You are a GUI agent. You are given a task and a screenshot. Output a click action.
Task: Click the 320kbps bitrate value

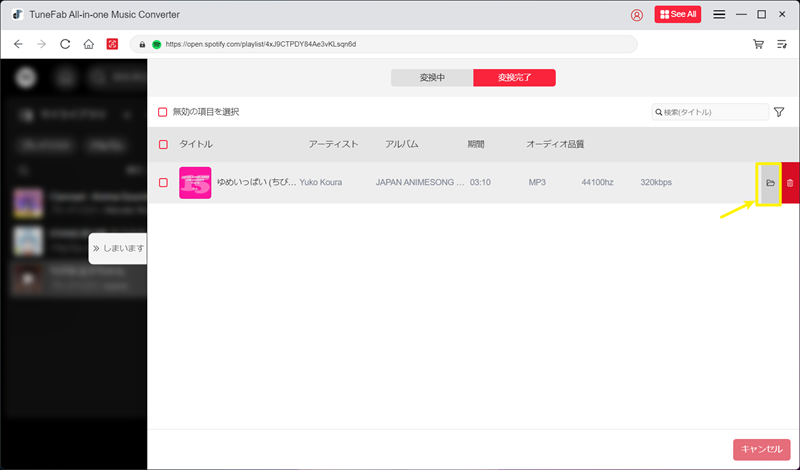[656, 182]
